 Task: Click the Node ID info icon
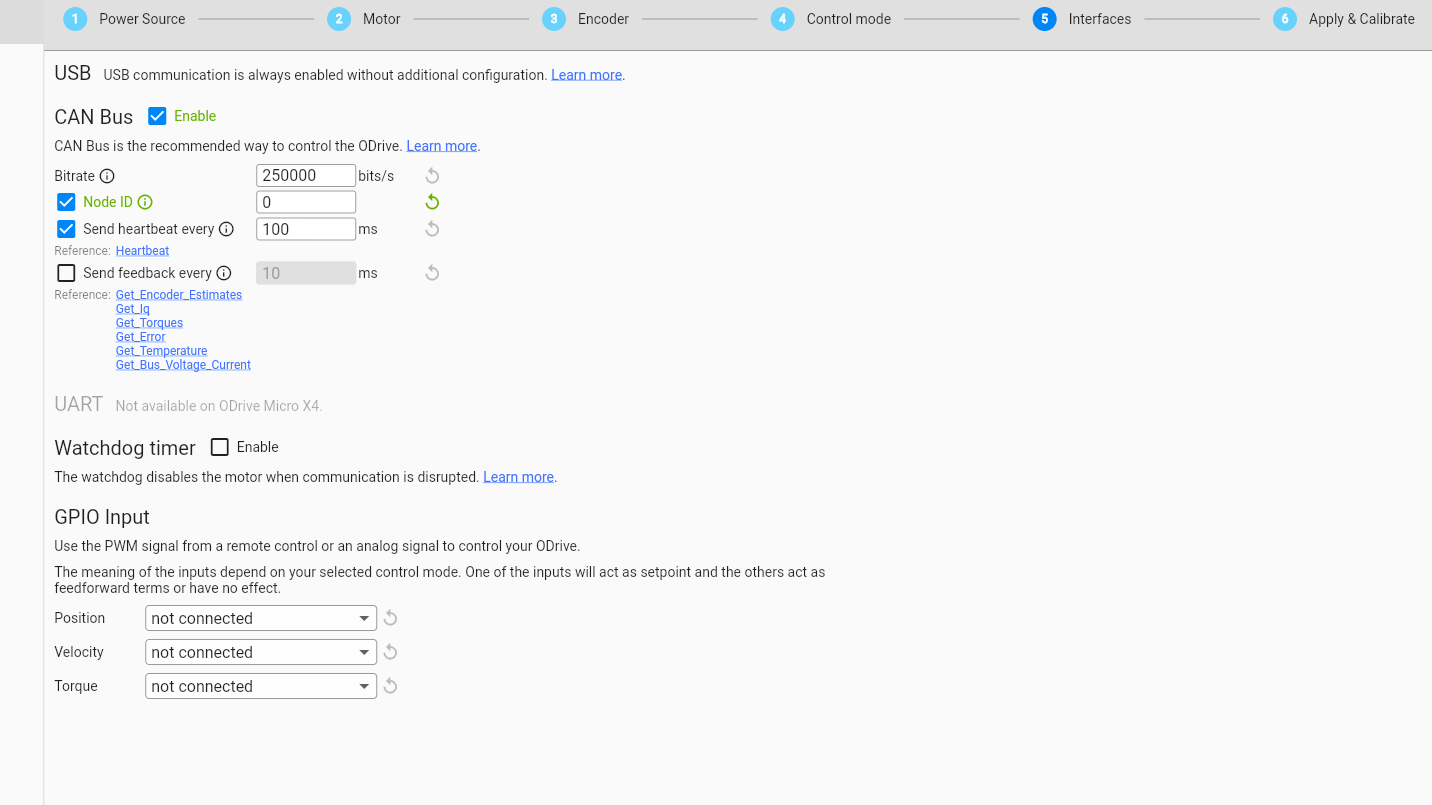click(145, 202)
